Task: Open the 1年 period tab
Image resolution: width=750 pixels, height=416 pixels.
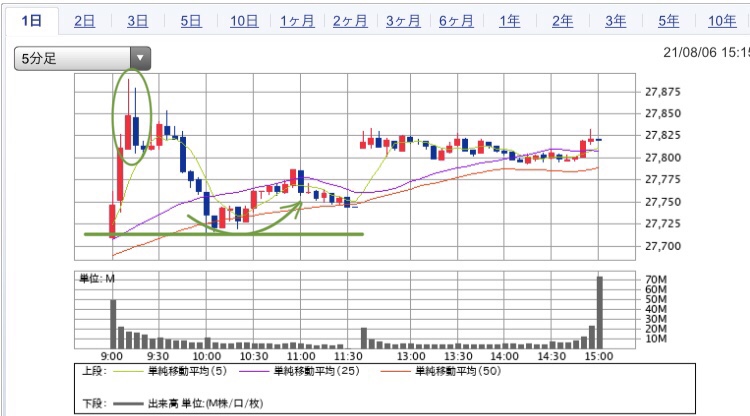Action: (x=509, y=21)
